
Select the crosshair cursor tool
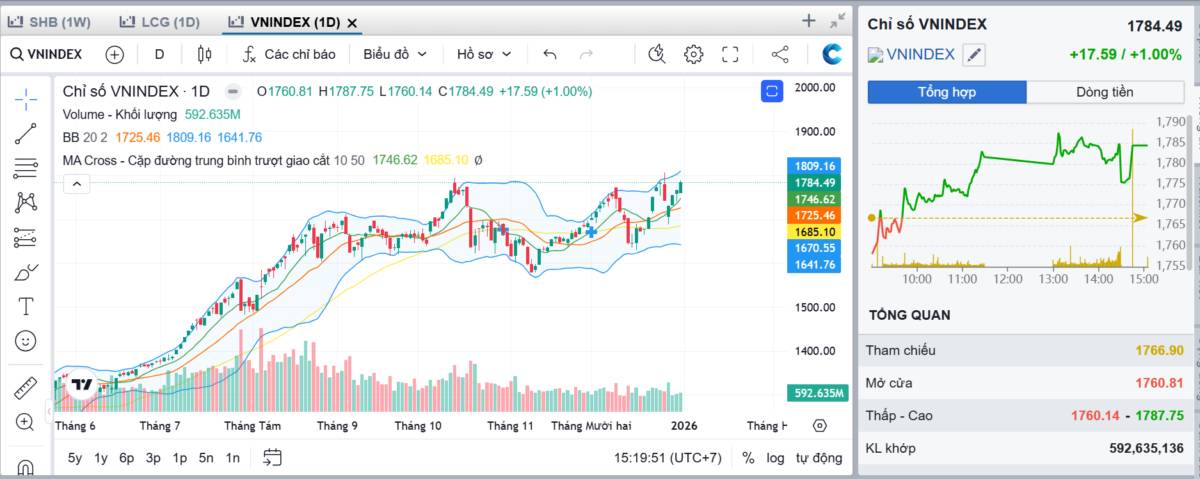tap(26, 98)
